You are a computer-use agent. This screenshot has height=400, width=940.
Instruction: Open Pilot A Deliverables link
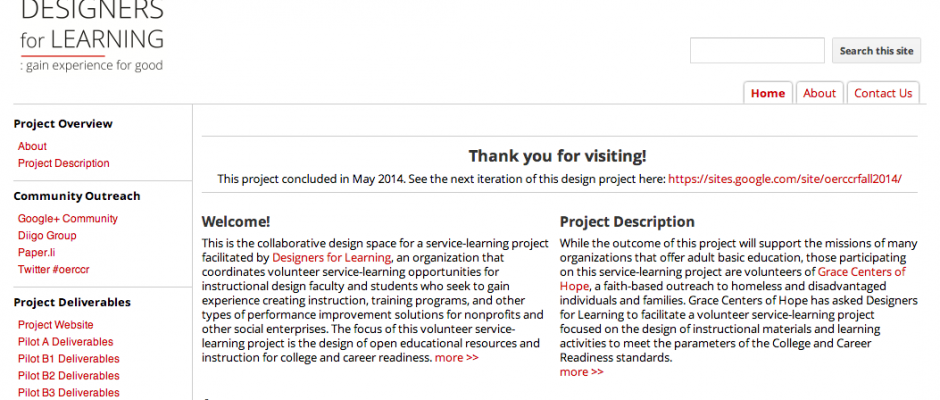point(66,341)
